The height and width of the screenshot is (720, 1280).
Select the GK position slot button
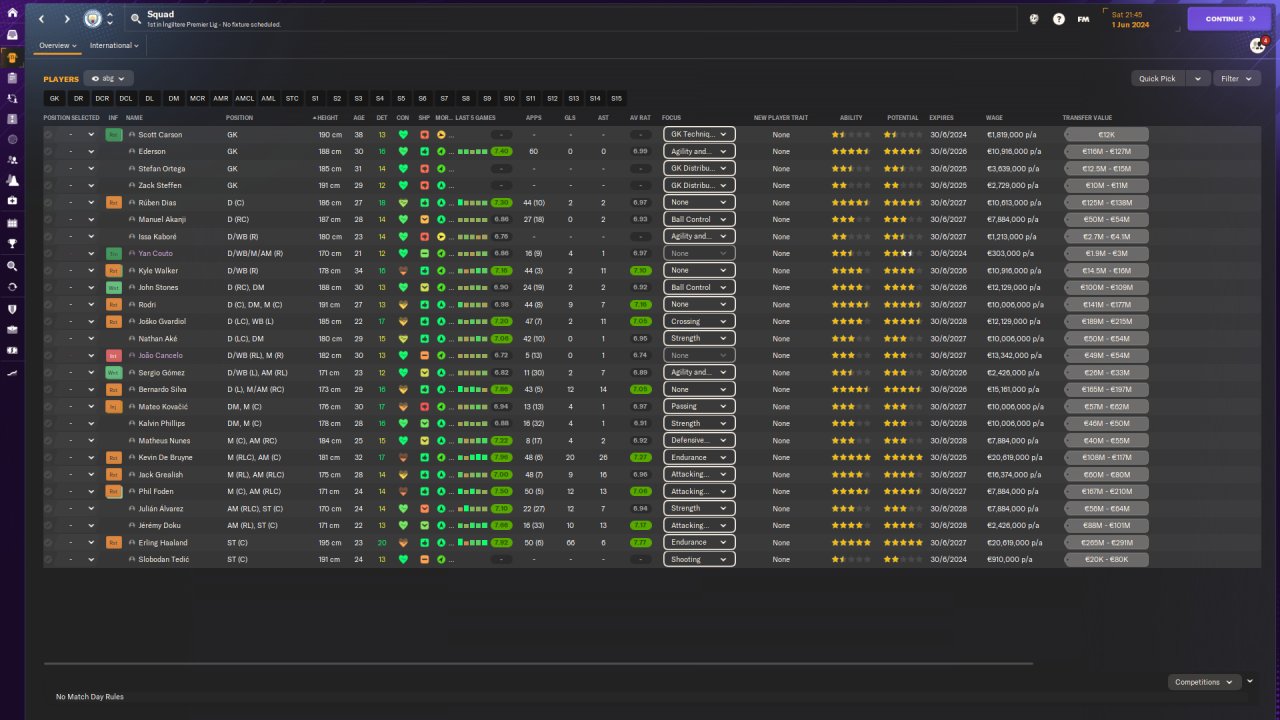coord(55,98)
